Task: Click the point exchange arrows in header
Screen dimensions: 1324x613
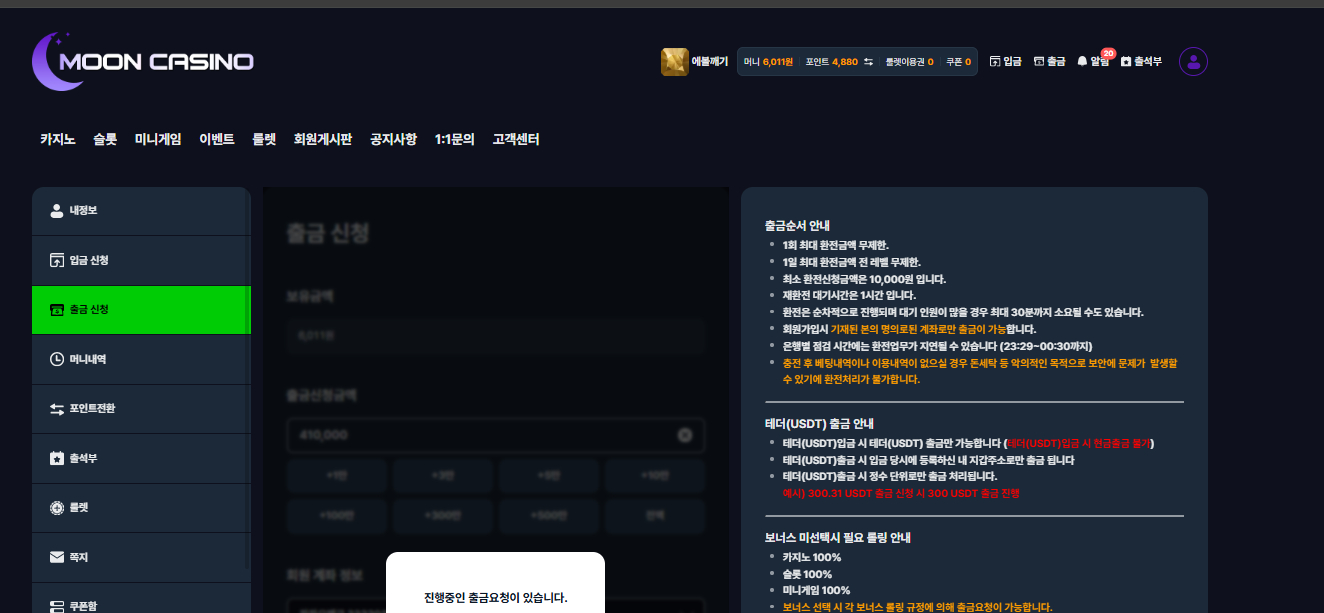Action: 868,62
